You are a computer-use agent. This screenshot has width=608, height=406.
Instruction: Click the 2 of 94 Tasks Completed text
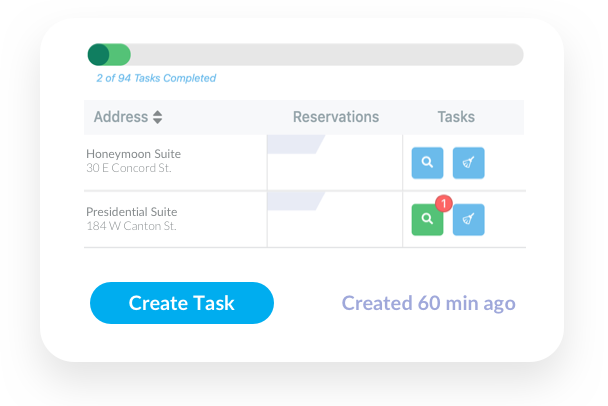pyautogui.click(x=156, y=78)
